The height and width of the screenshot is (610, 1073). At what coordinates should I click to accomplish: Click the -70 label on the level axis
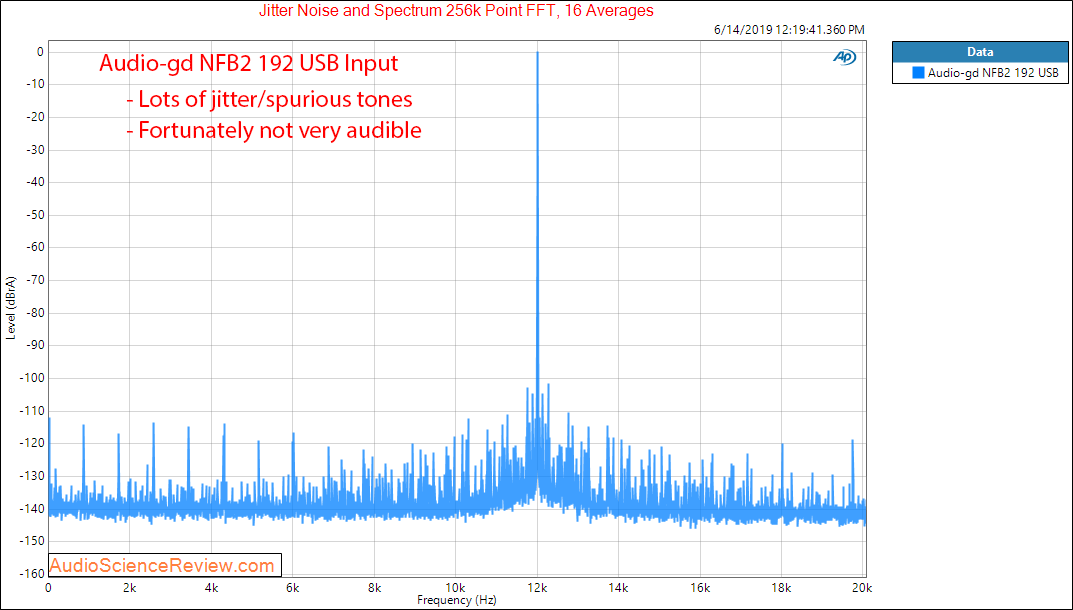coord(34,280)
